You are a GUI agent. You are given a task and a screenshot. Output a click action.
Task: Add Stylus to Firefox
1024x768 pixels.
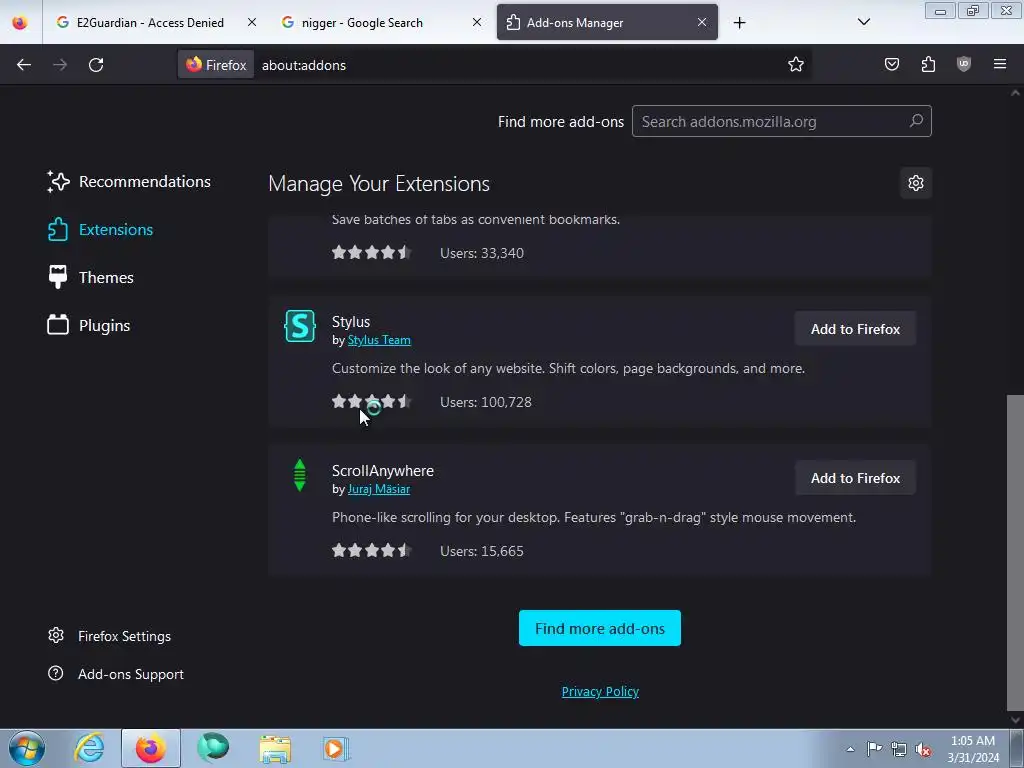(x=855, y=329)
